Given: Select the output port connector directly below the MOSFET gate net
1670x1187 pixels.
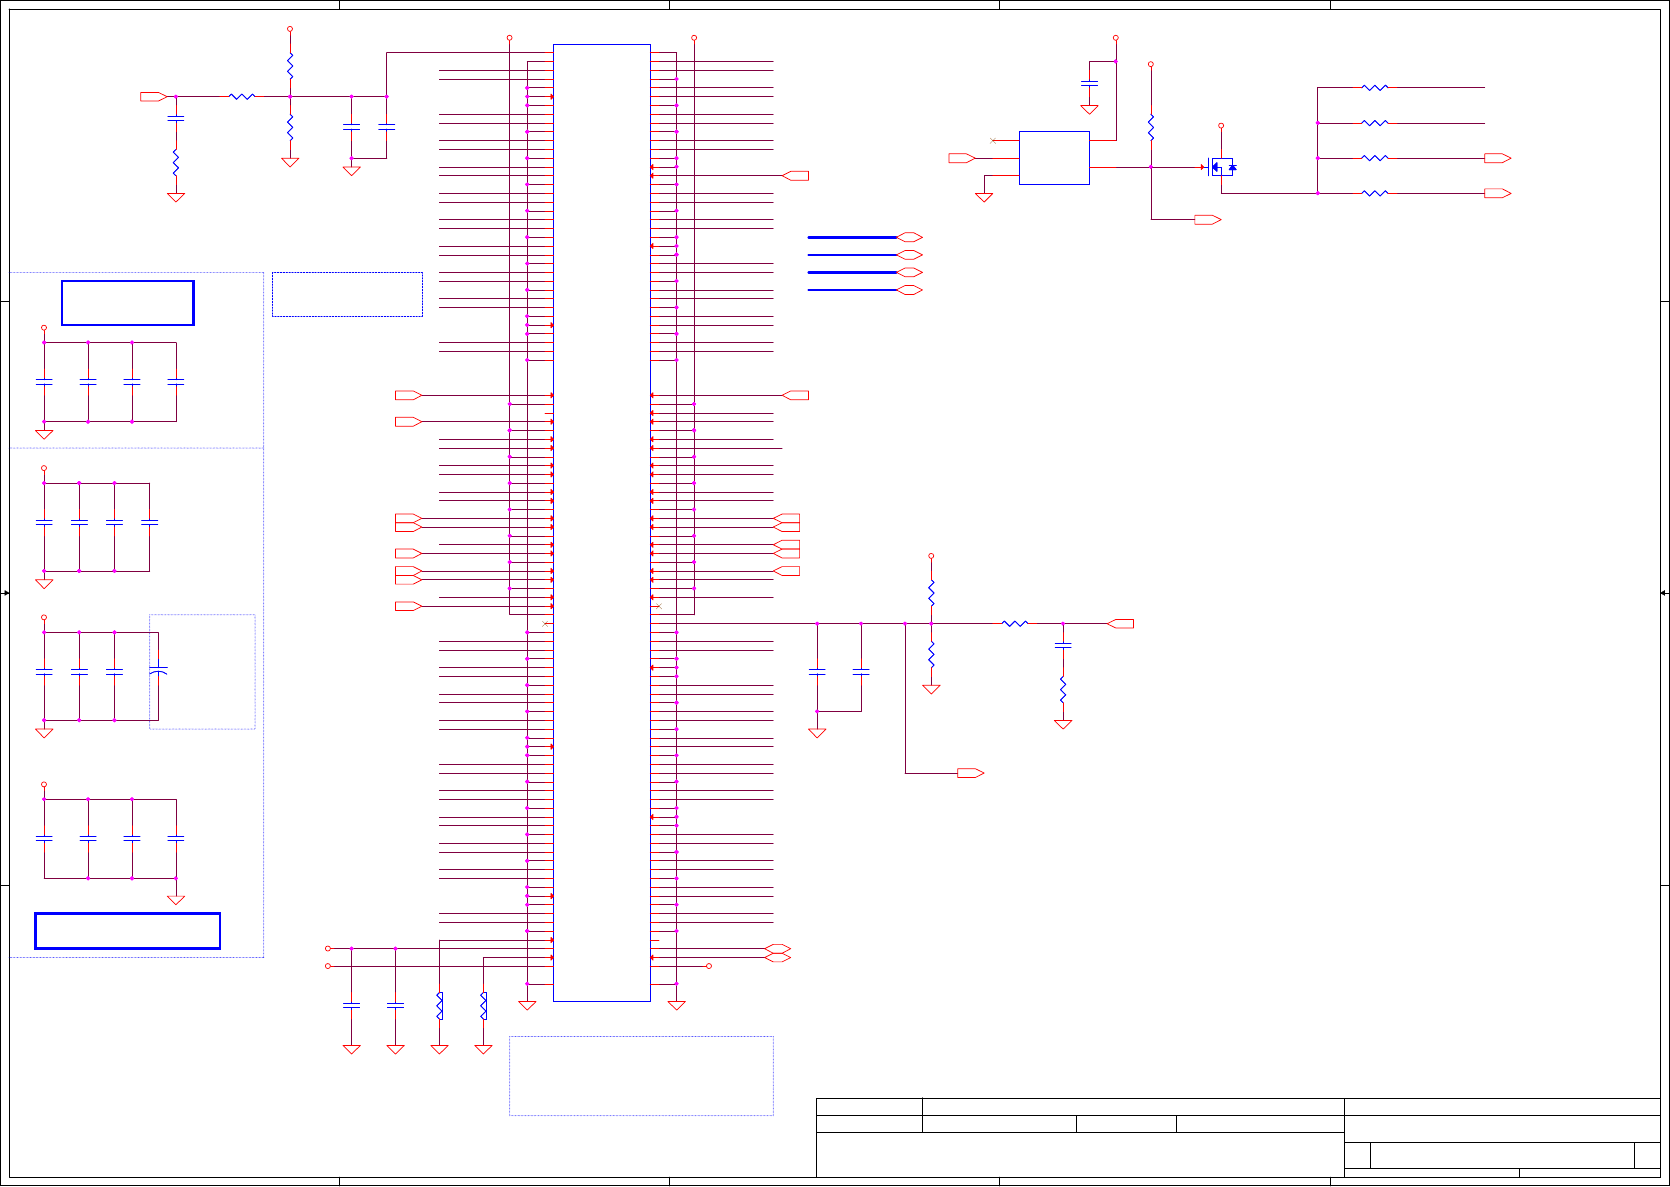Looking at the screenshot, I should 1208,219.
